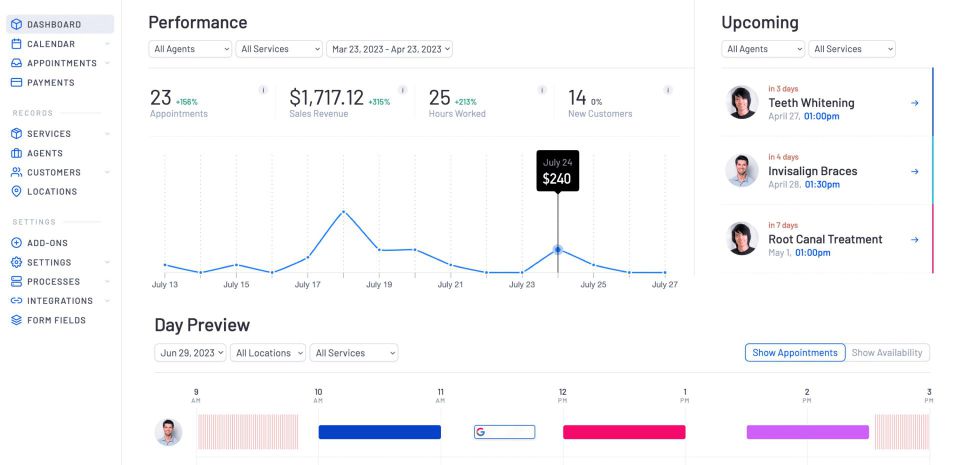
Task: Click the Agents briefcase icon
Action: 16,153
